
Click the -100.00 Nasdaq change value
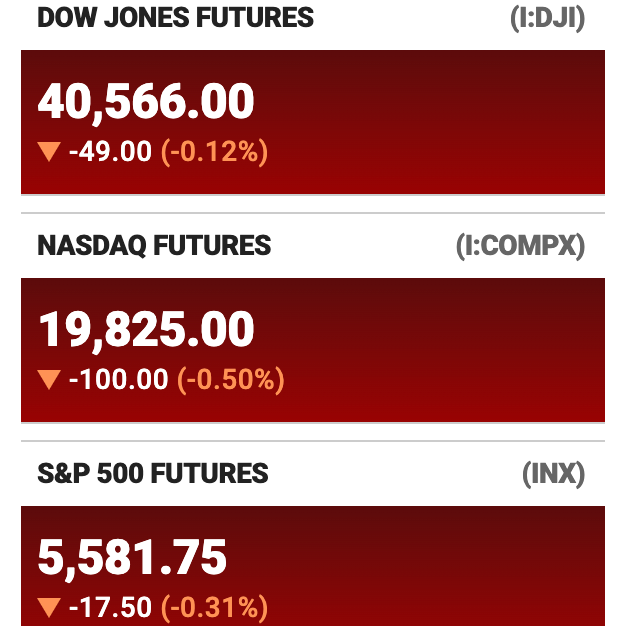point(119,380)
